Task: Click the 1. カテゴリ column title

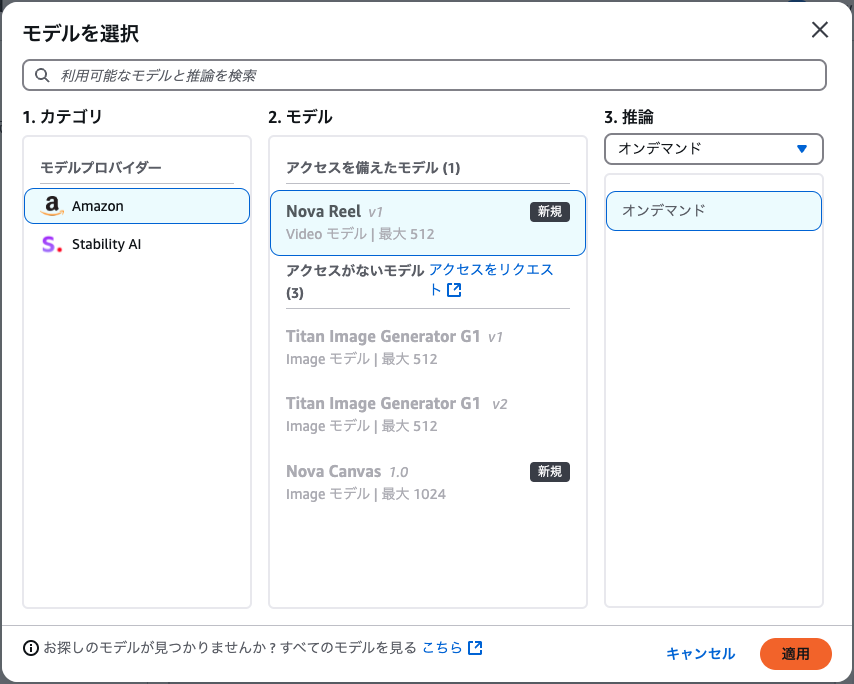Action: 63,117
